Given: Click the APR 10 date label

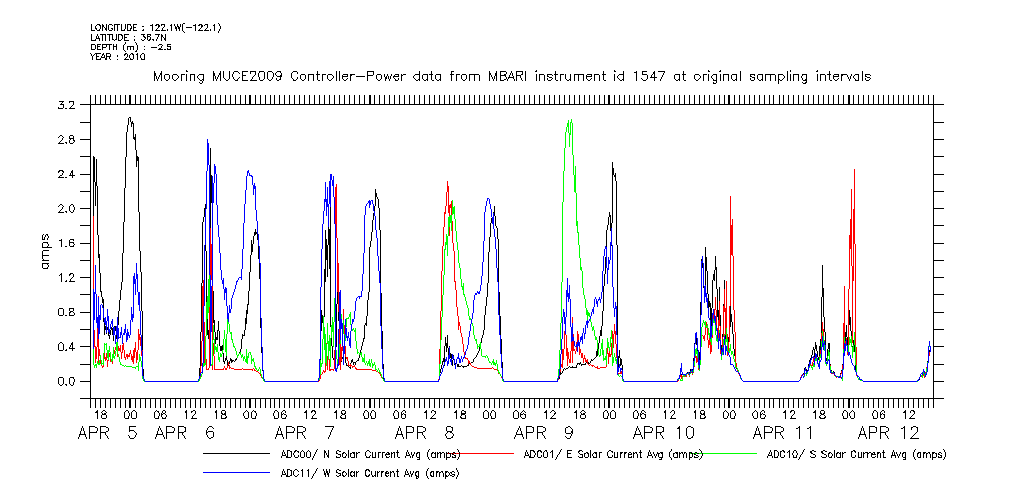Looking at the screenshot, I should pyautogui.click(x=663, y=433).
